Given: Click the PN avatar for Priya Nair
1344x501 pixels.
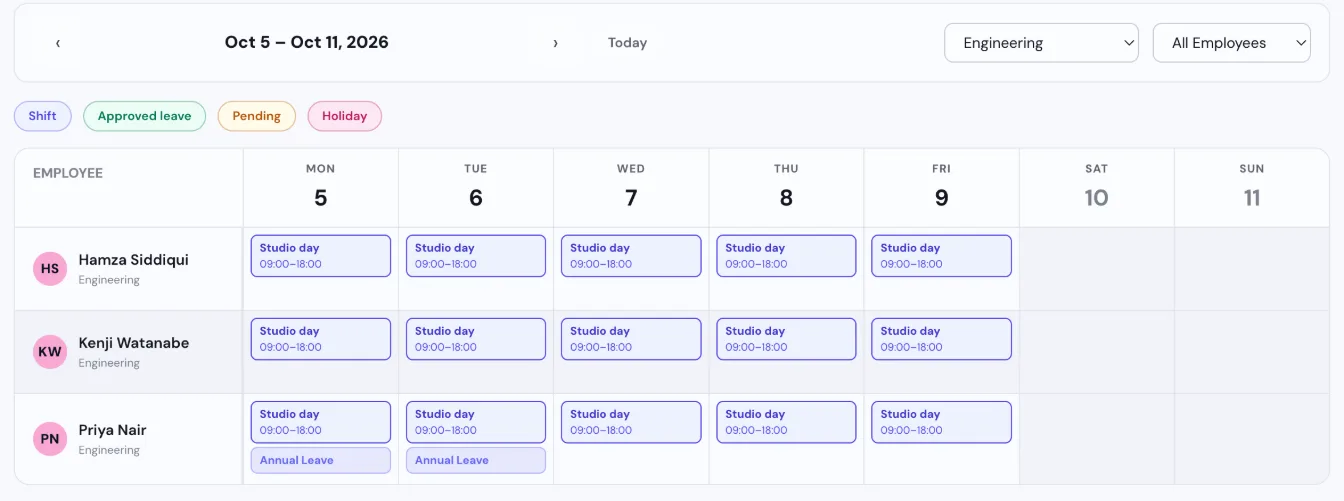Looking at the screenshot, I should (50, 439).
